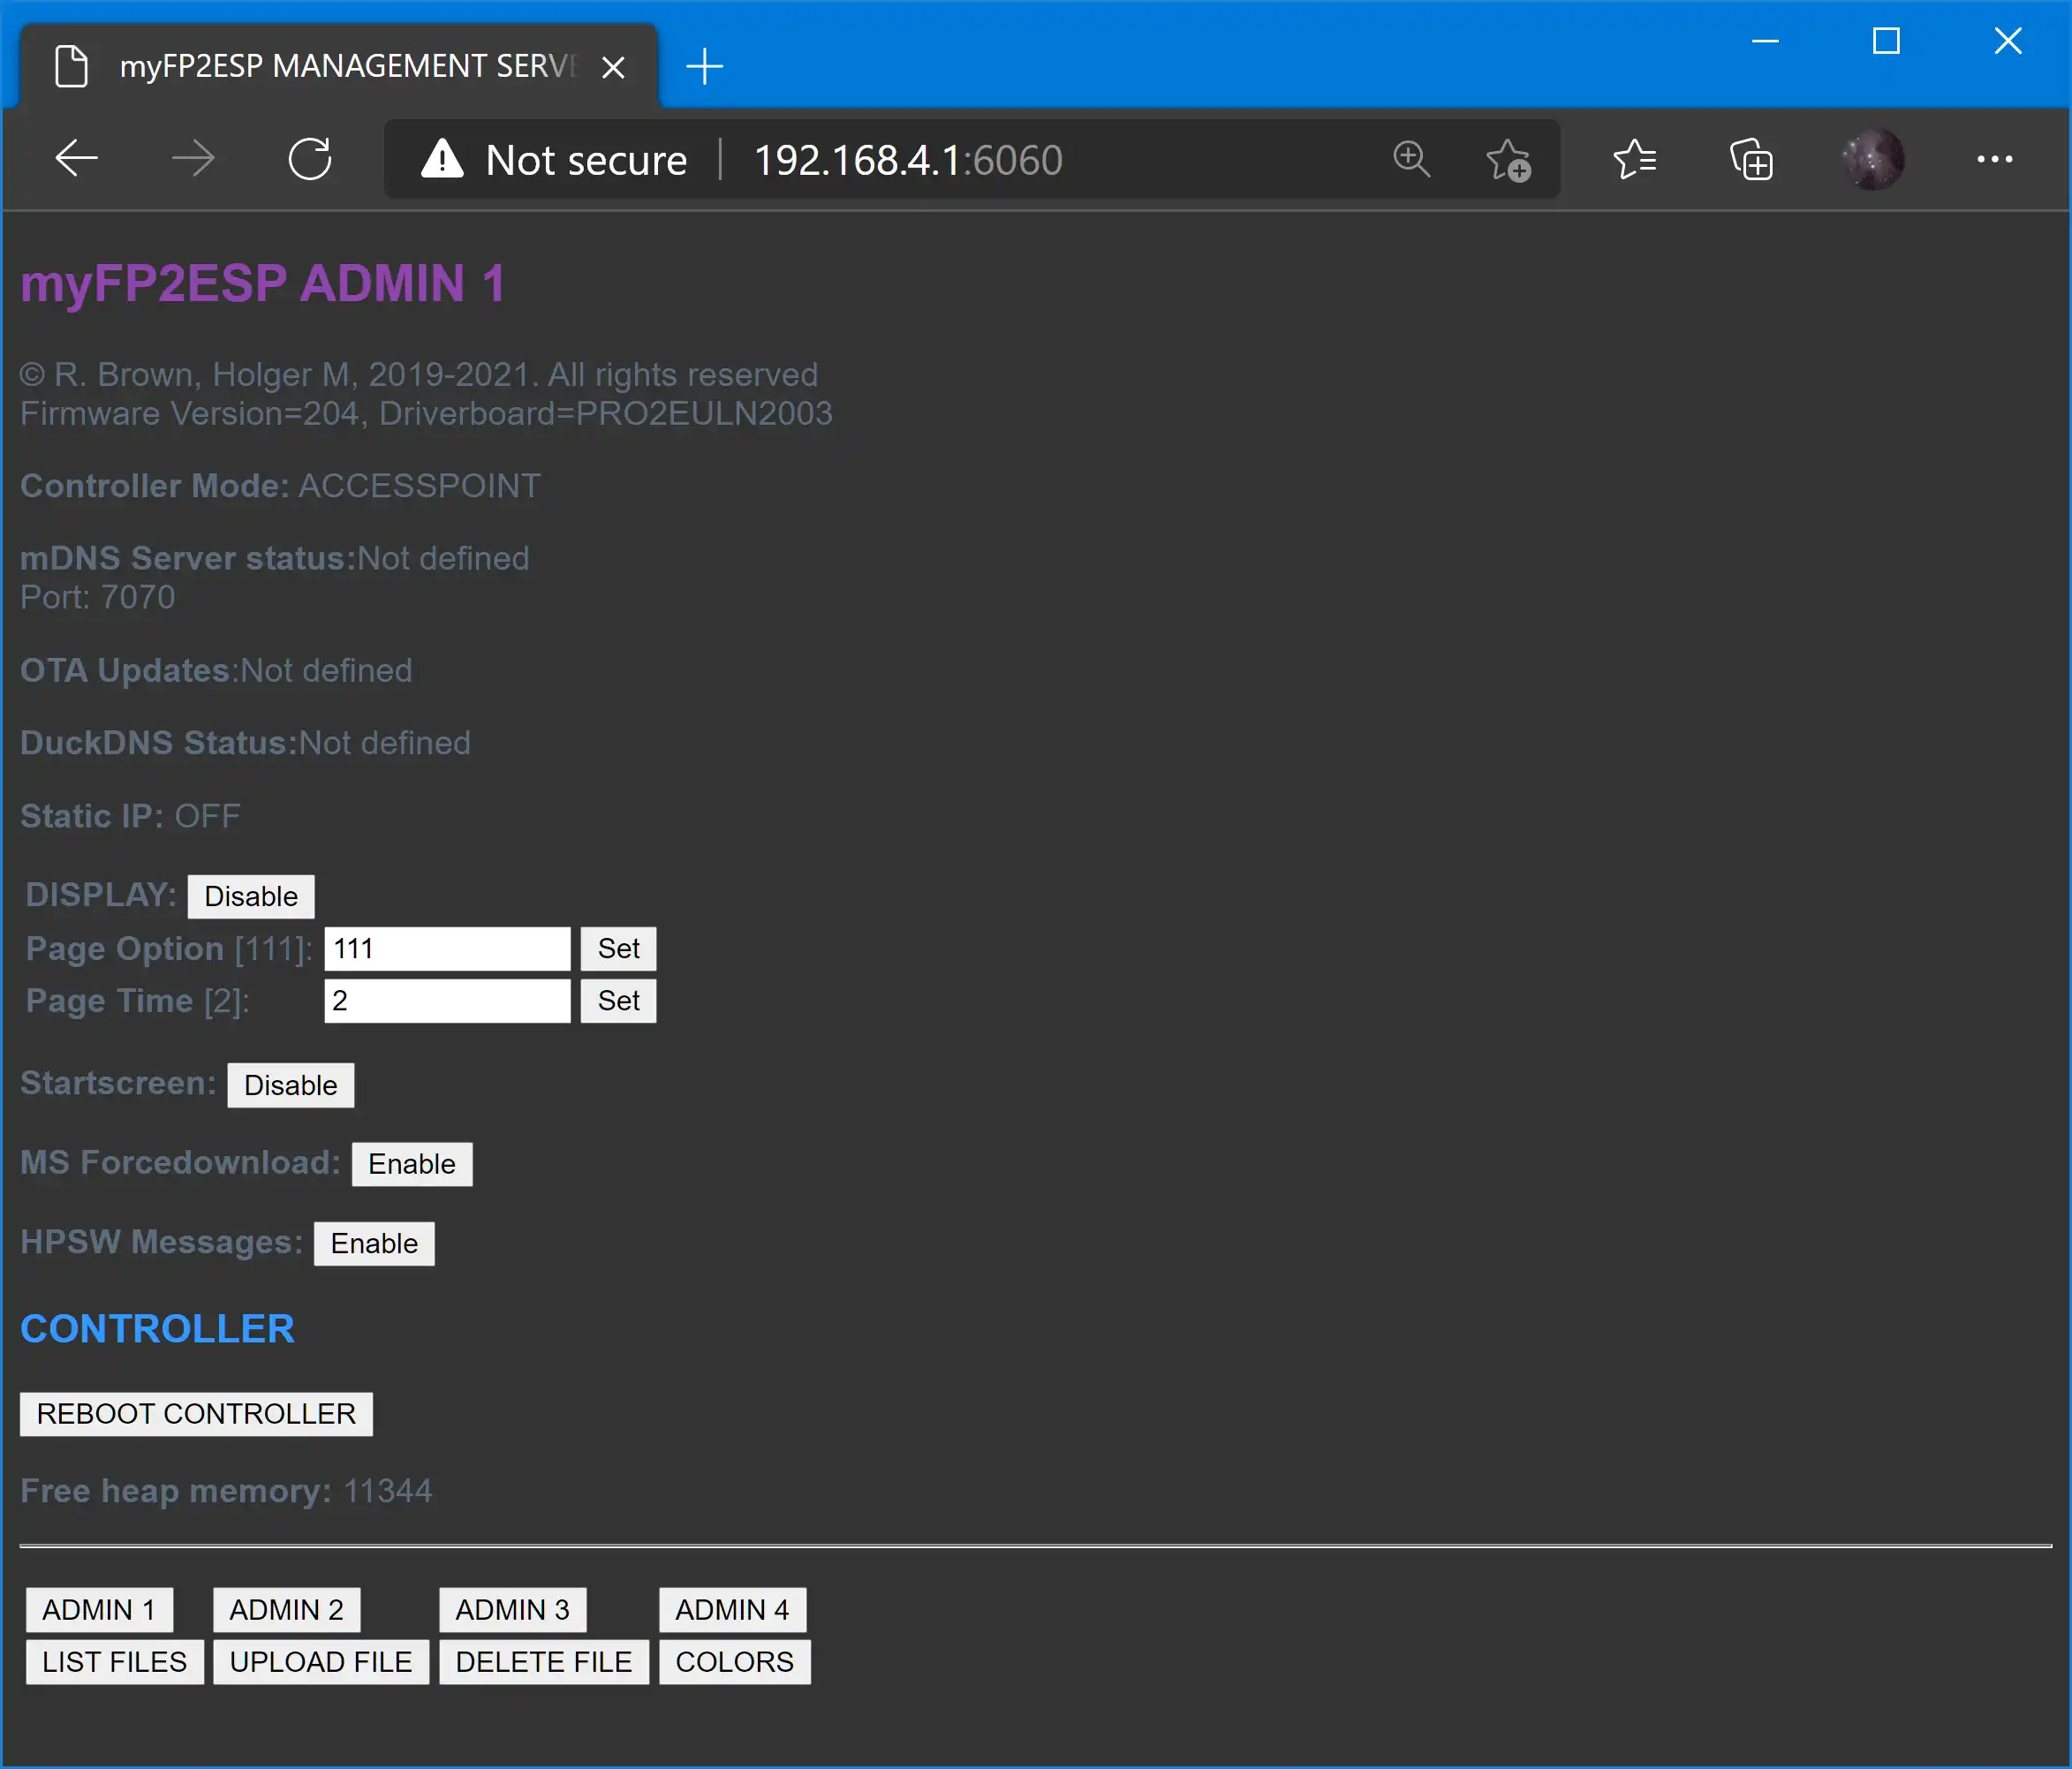Open the browser settings ellipsis menu
This screenshot has height=1769, width=2072.
tap(1994, 159)
